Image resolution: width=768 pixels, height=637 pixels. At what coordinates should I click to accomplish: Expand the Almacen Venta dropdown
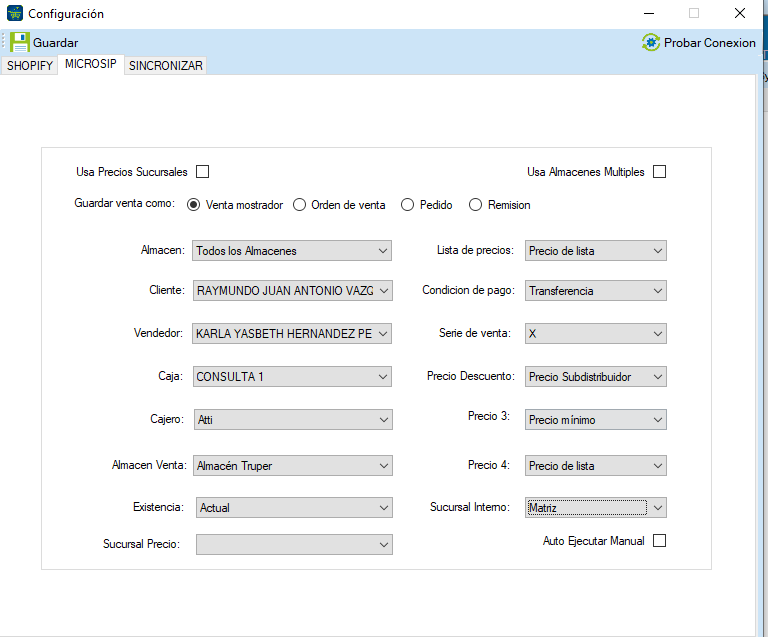293,466
